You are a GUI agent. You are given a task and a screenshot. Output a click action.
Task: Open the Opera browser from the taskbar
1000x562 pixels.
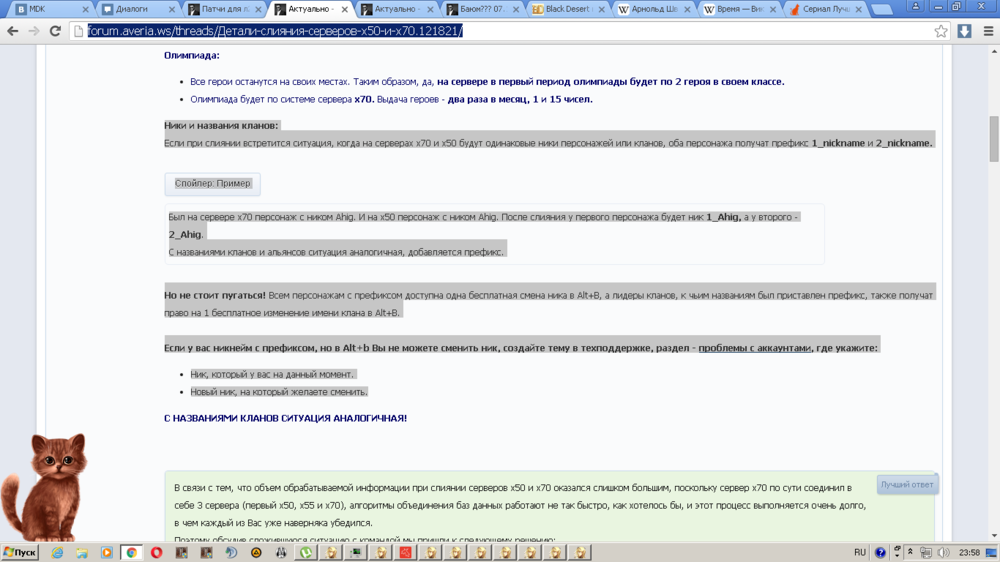156,552
